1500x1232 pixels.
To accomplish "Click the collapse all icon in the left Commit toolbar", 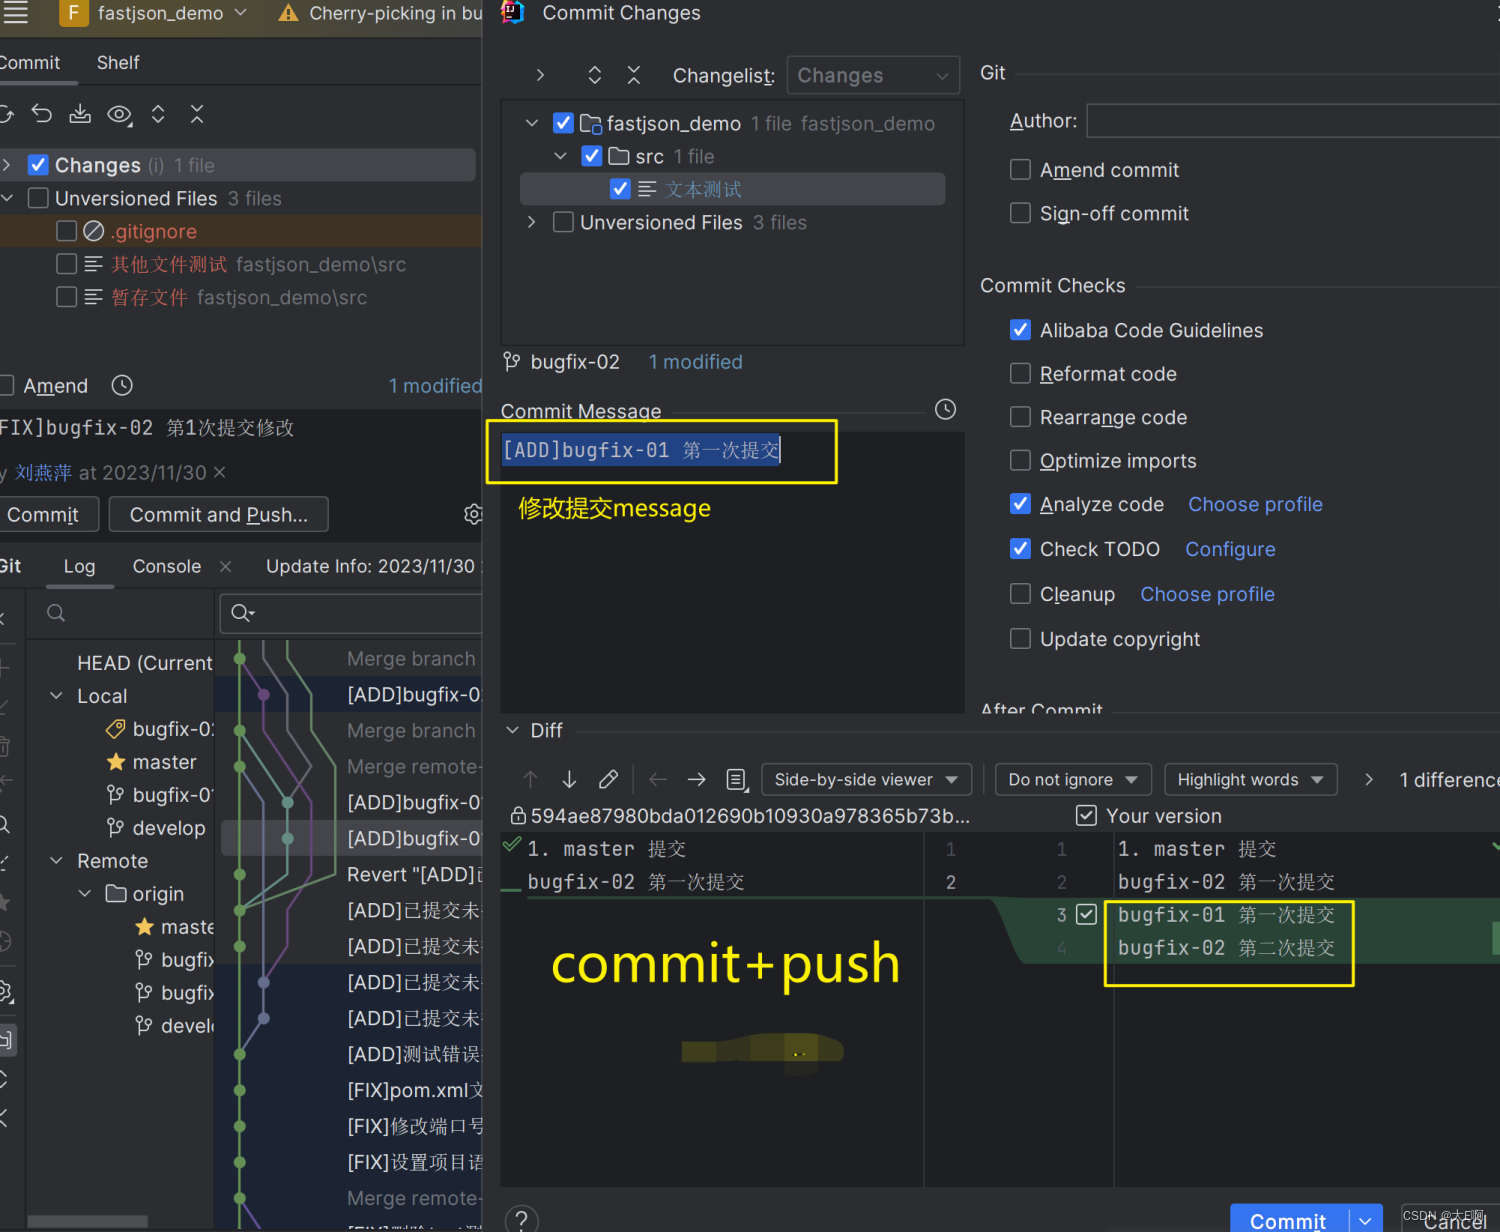I will (x=197, y=114).
